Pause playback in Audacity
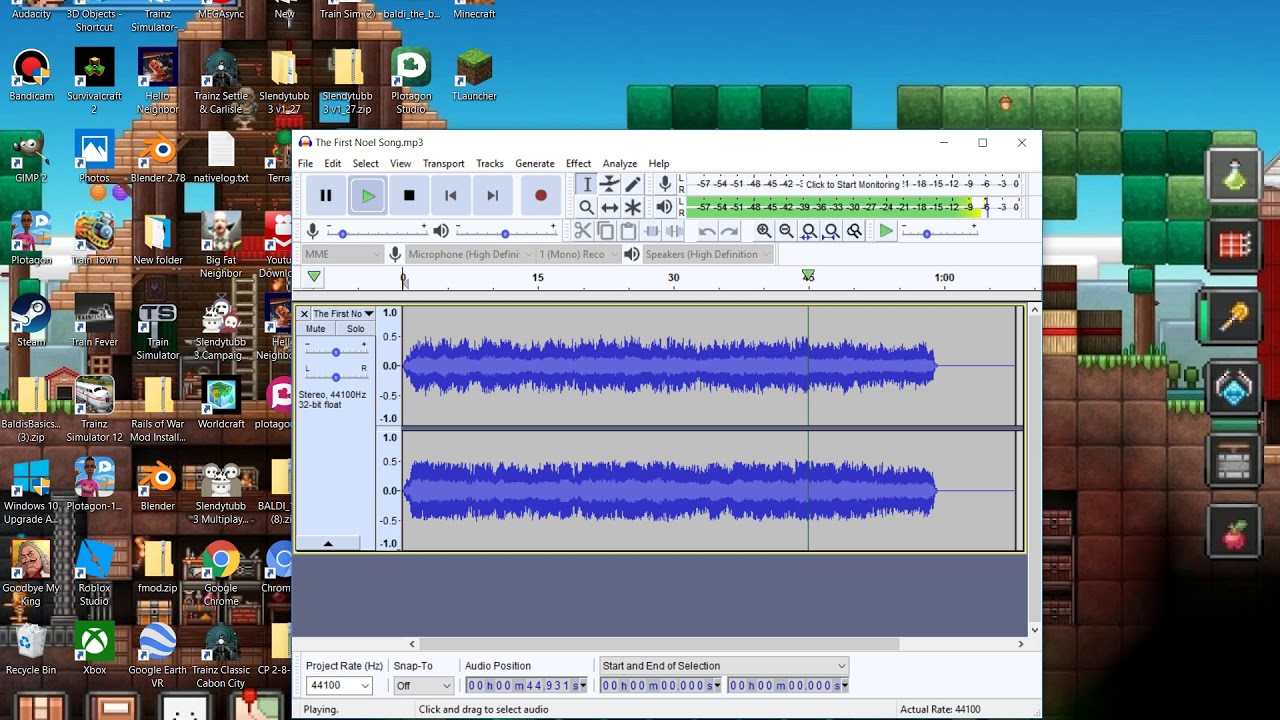Screen dimensions: 1280x720 tap(326, 196)
